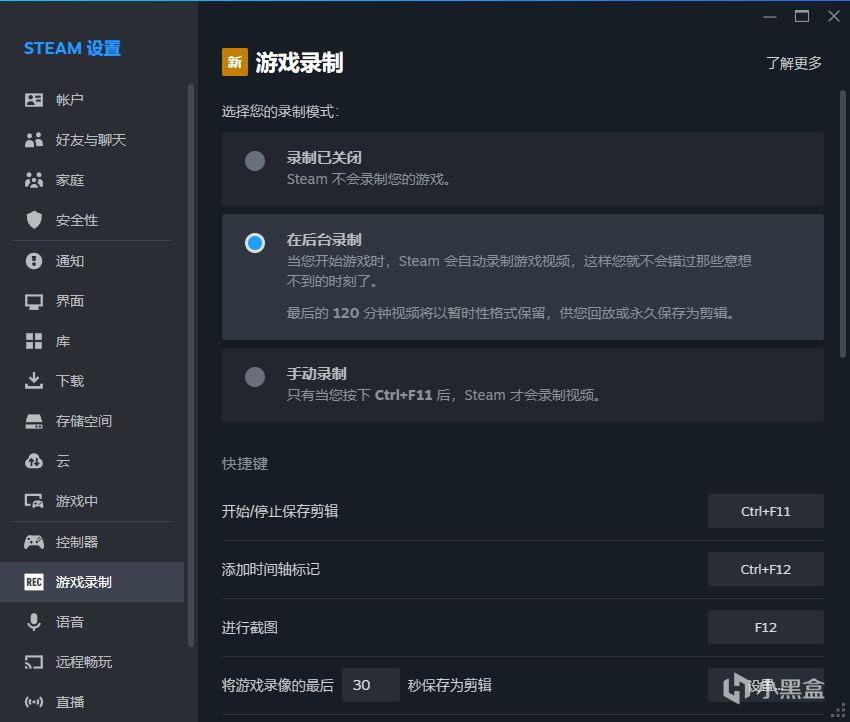850x722 pixels.
Task: Click 添加时间轴标记 label
Action: (x=271, y=569)
